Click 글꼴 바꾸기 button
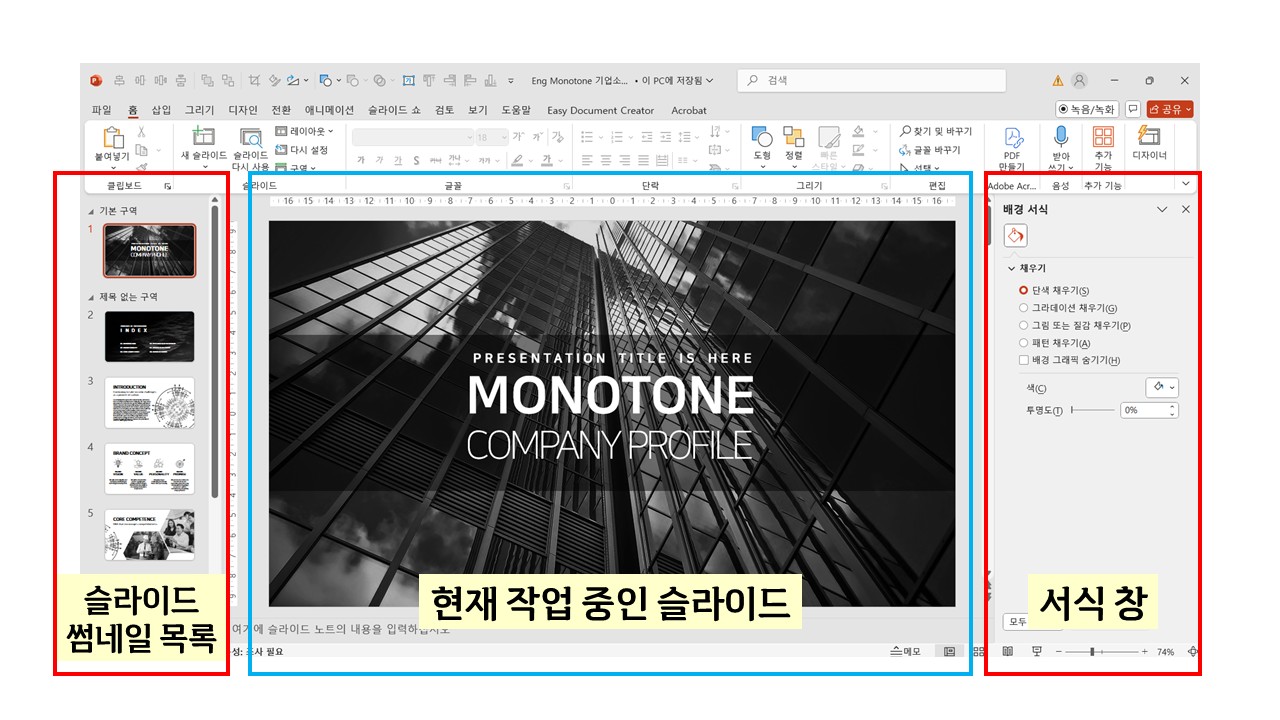This screenshot has height=720, width=1280. tap(929, 150)
